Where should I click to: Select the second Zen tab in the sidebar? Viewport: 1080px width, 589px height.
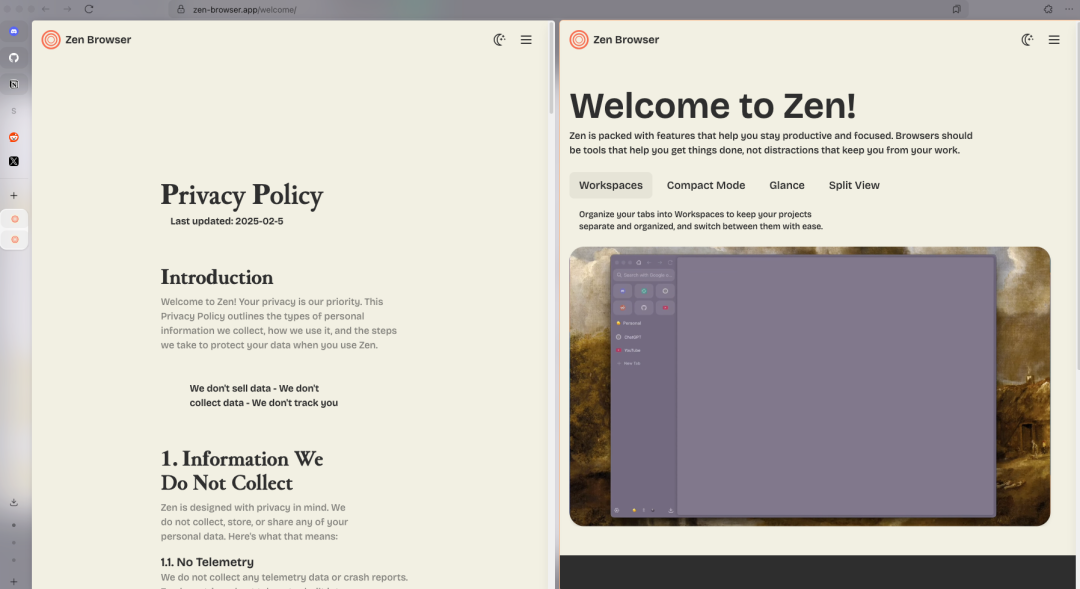pyautogui.click(x=14, y=240)
